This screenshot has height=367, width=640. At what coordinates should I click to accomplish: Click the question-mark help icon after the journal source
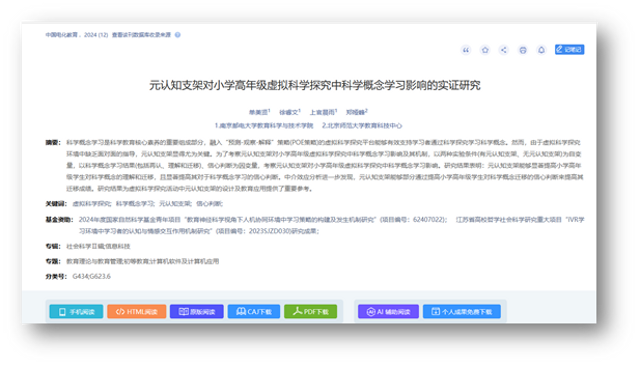[178, 35]
